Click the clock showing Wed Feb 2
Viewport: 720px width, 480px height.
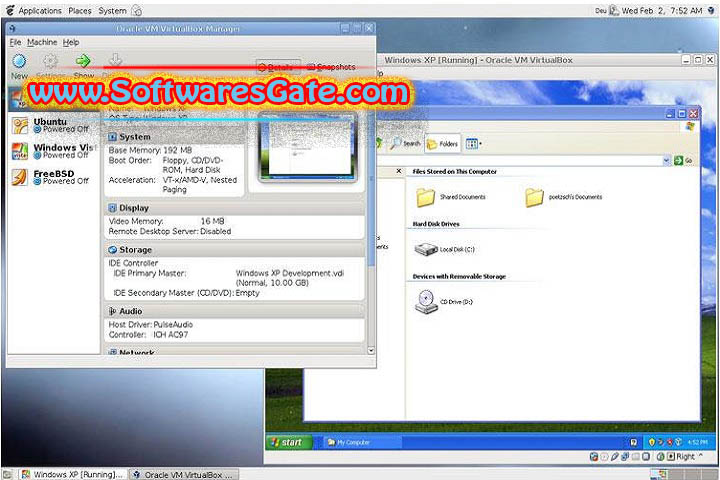pyautogui.click(x=662, y=10)
